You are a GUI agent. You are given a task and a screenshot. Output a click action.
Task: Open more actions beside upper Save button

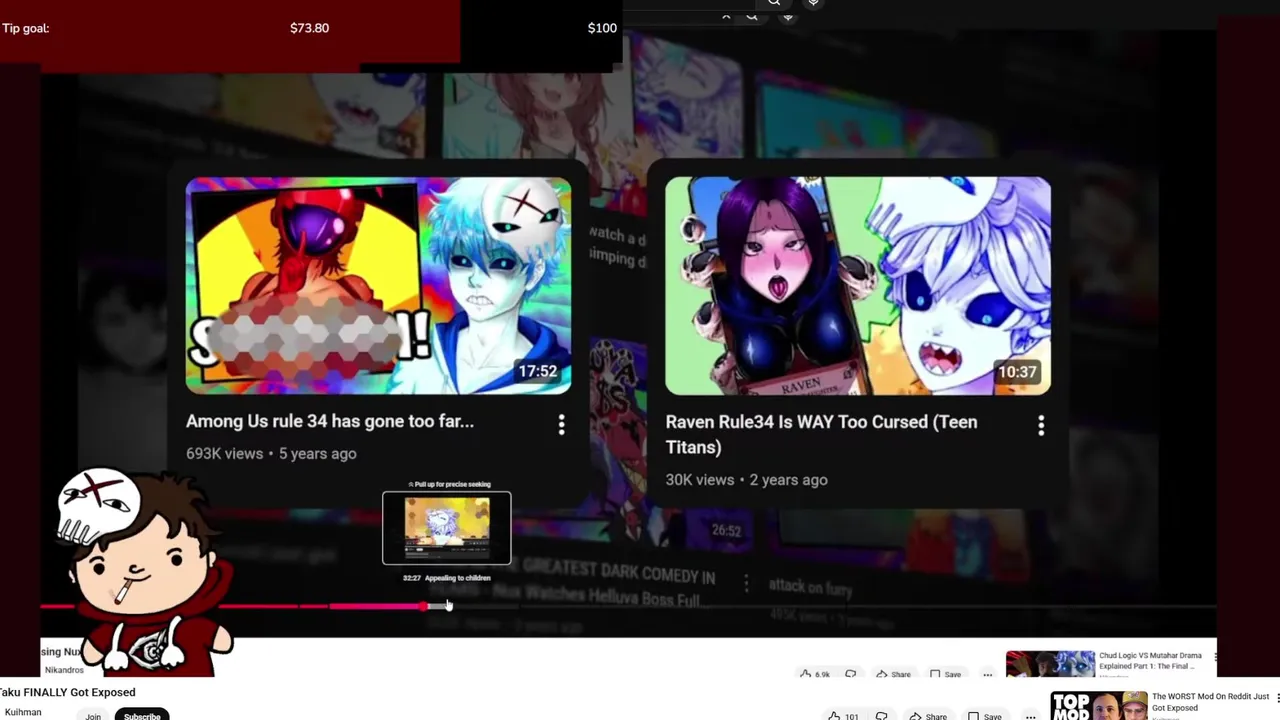pos(987,674)
